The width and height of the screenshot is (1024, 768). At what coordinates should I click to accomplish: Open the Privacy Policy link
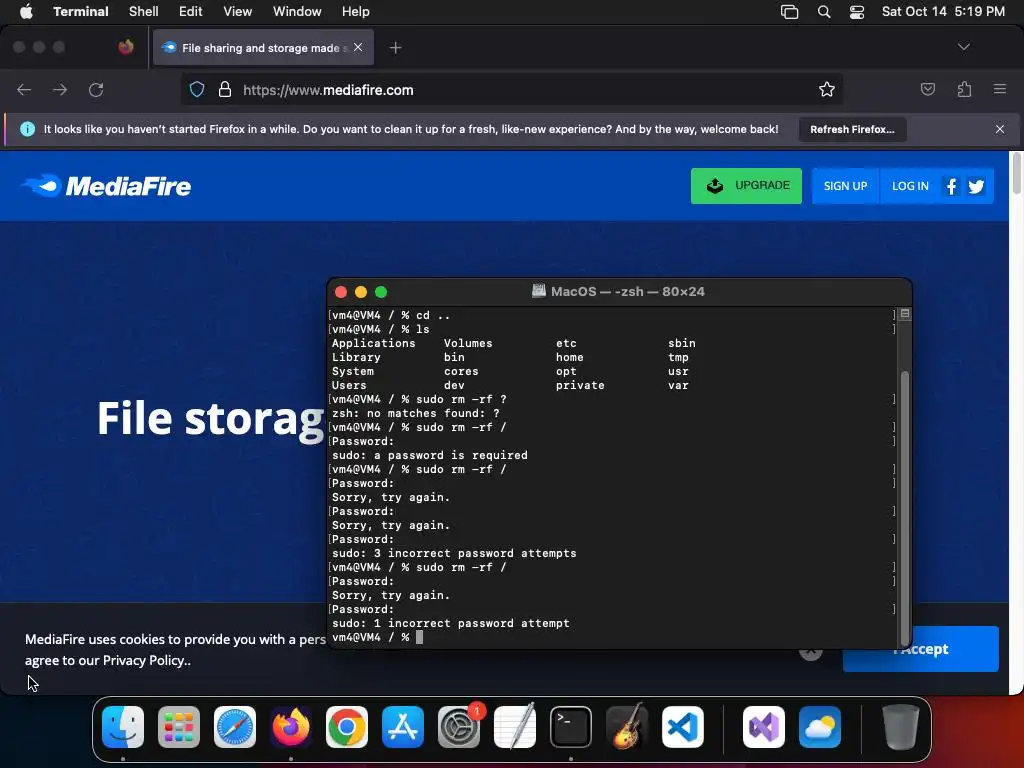[x=146, y=660]
